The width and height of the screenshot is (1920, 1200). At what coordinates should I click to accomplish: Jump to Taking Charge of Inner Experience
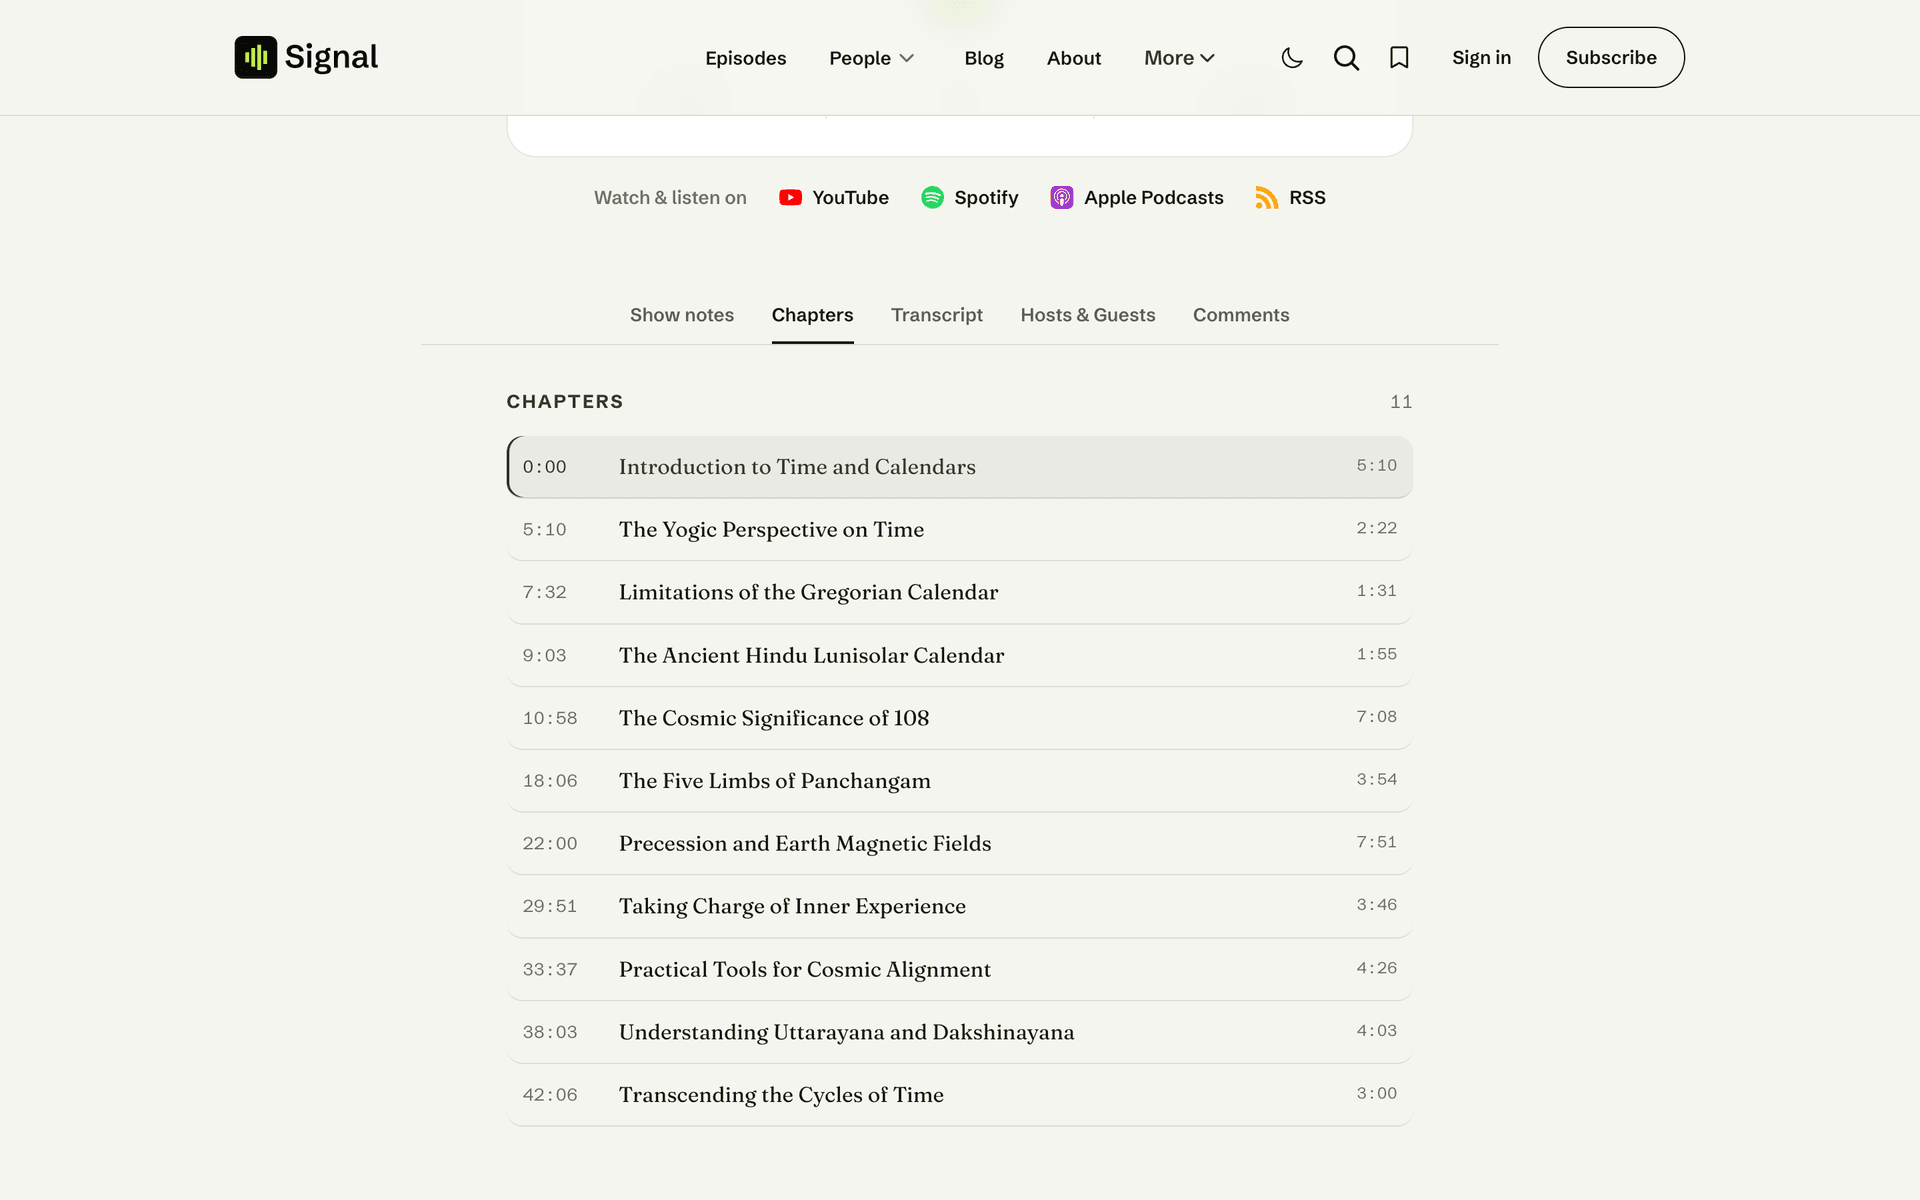tap(960, 907)
